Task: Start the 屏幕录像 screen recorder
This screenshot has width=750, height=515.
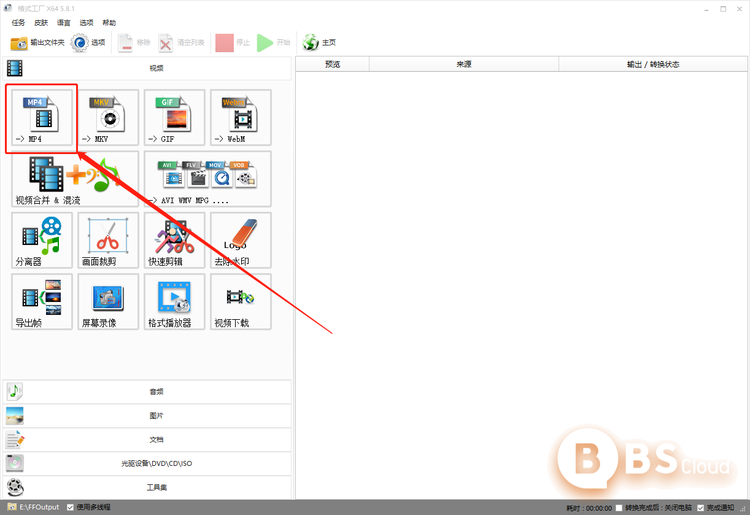Action: pos(108,302)
